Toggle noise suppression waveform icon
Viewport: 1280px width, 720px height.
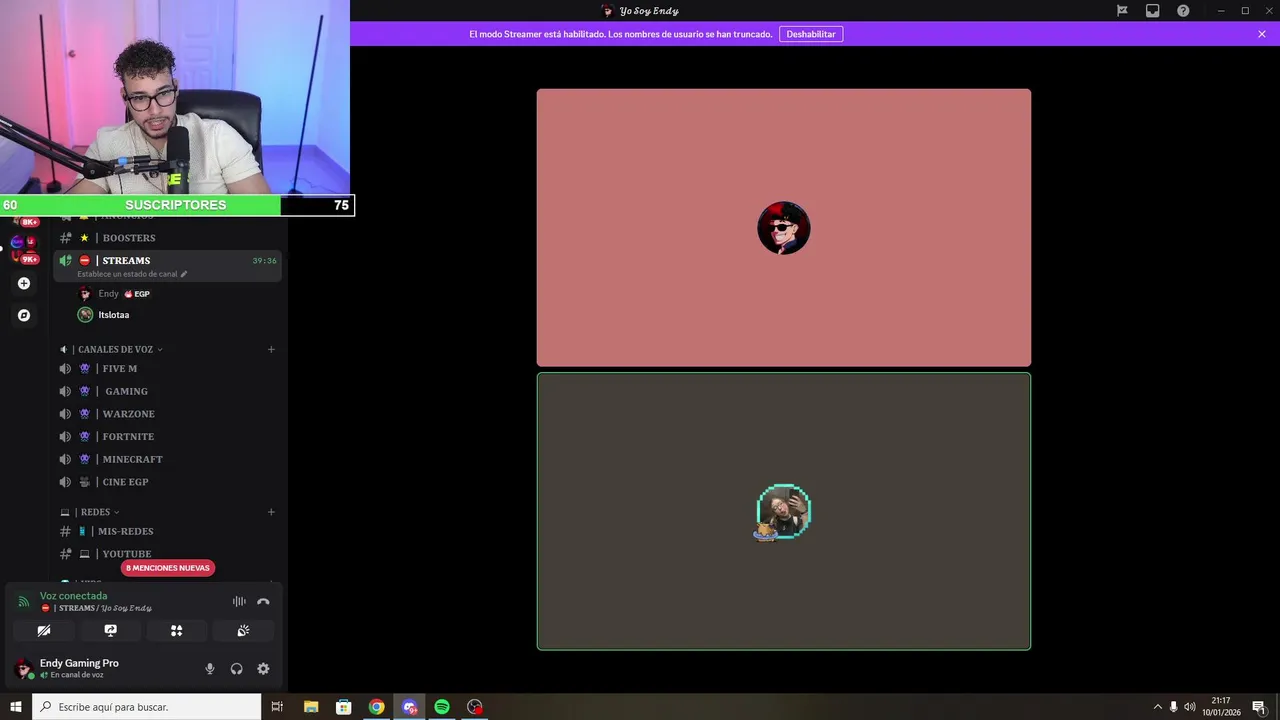pyautogui.click(x=239, y=601)
